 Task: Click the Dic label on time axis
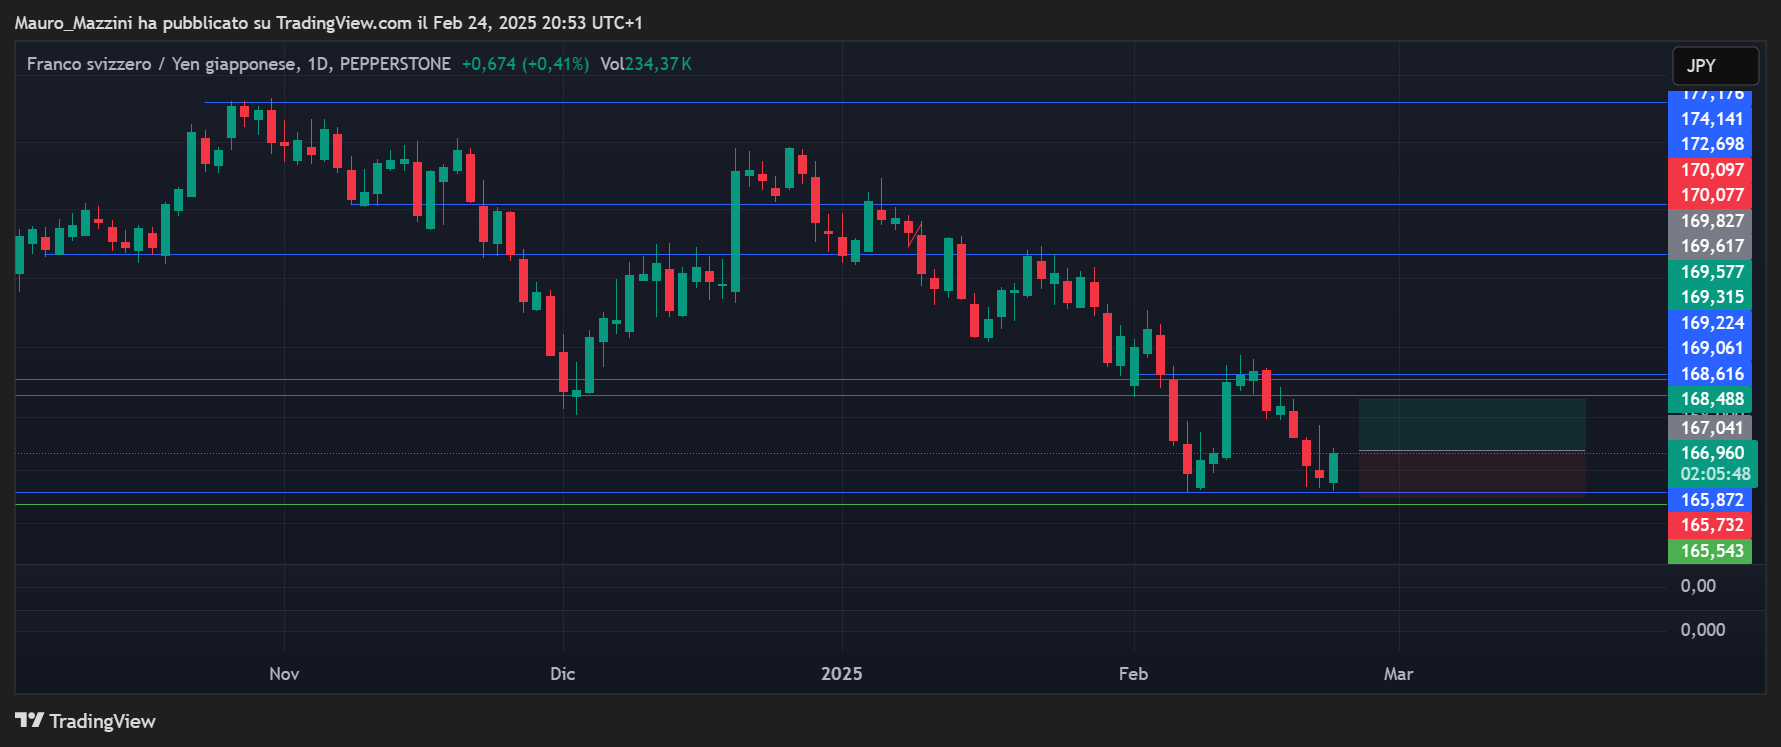[563, 674]
